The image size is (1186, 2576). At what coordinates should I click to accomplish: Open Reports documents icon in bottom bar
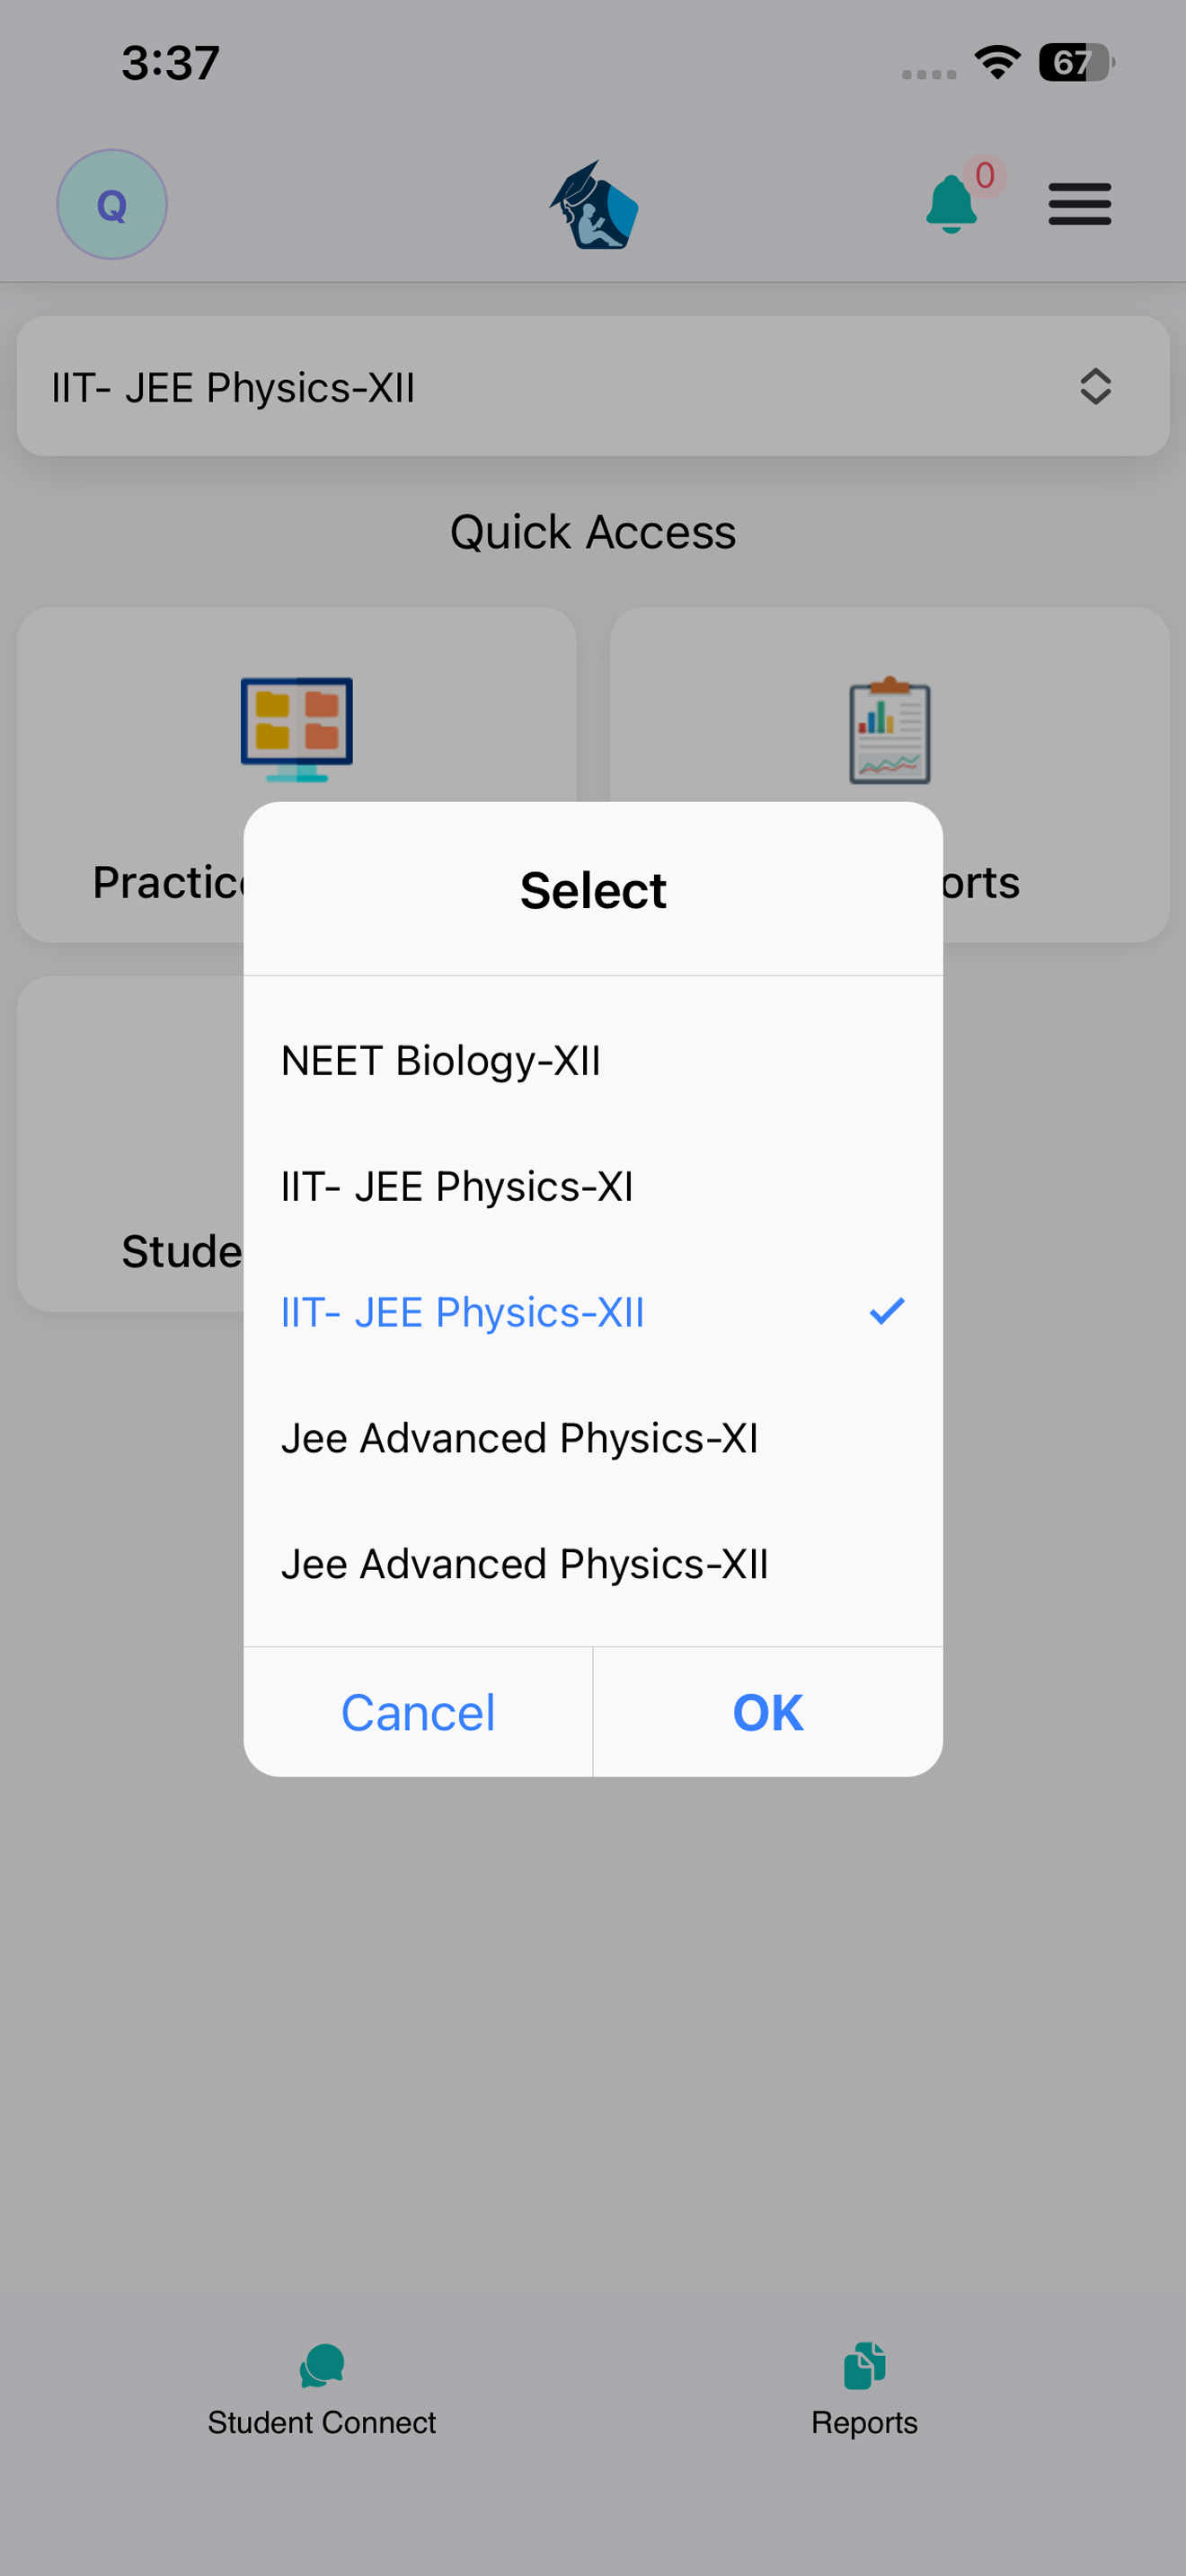pos(864,2366)
